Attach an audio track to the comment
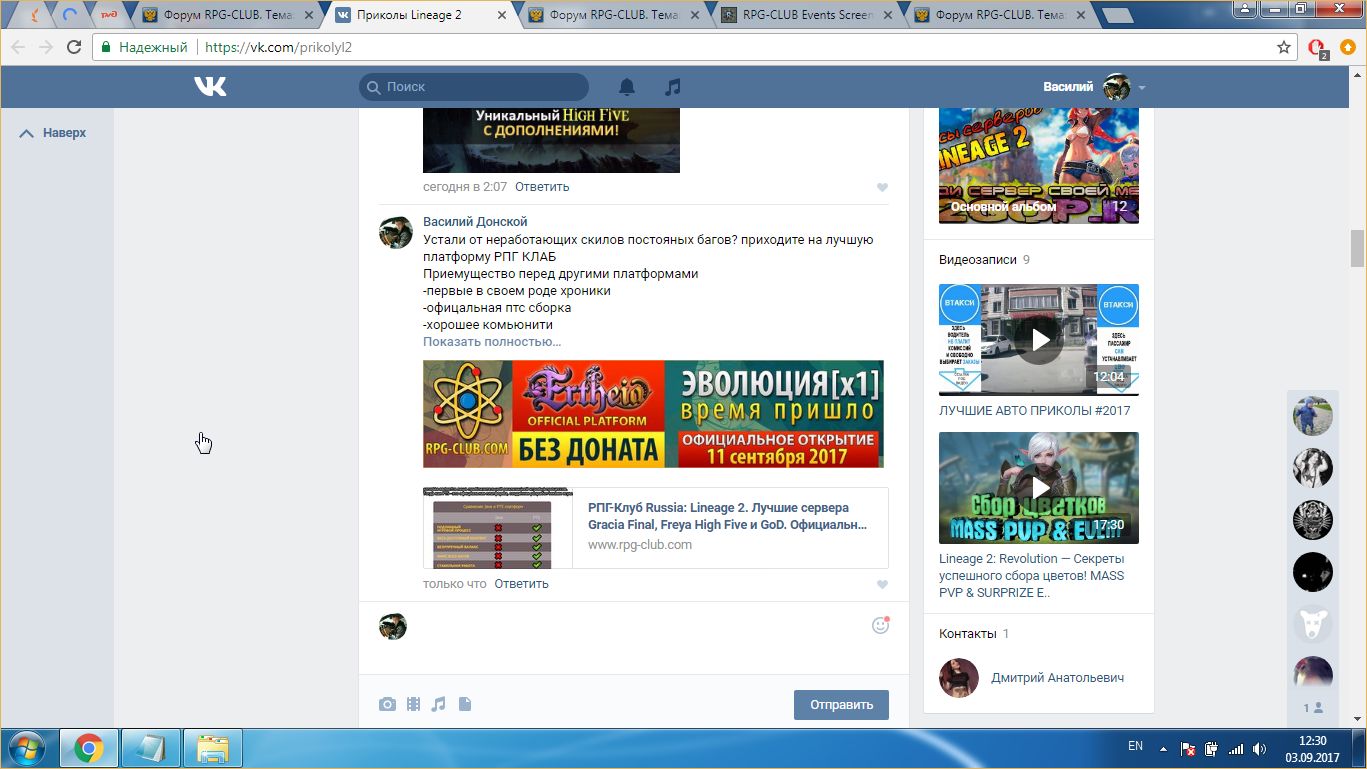Image resolution: width=1367 pixels, height=769 pixels. (438, 704)
